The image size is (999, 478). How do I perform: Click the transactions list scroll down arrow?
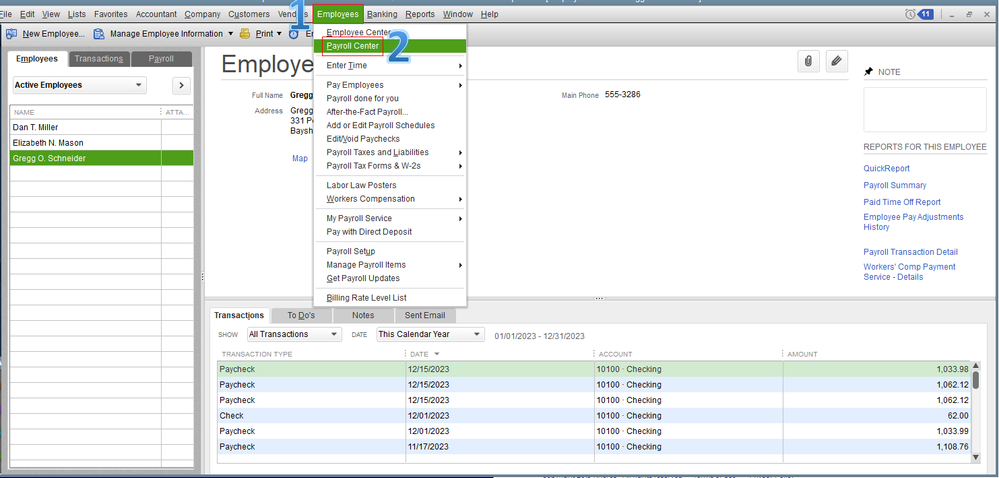tap(975, 458)
